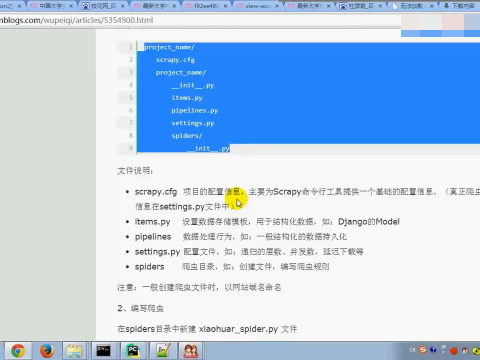Open Chrome from the taskbar
Screen dimensions: 480x360
[18, 351]
